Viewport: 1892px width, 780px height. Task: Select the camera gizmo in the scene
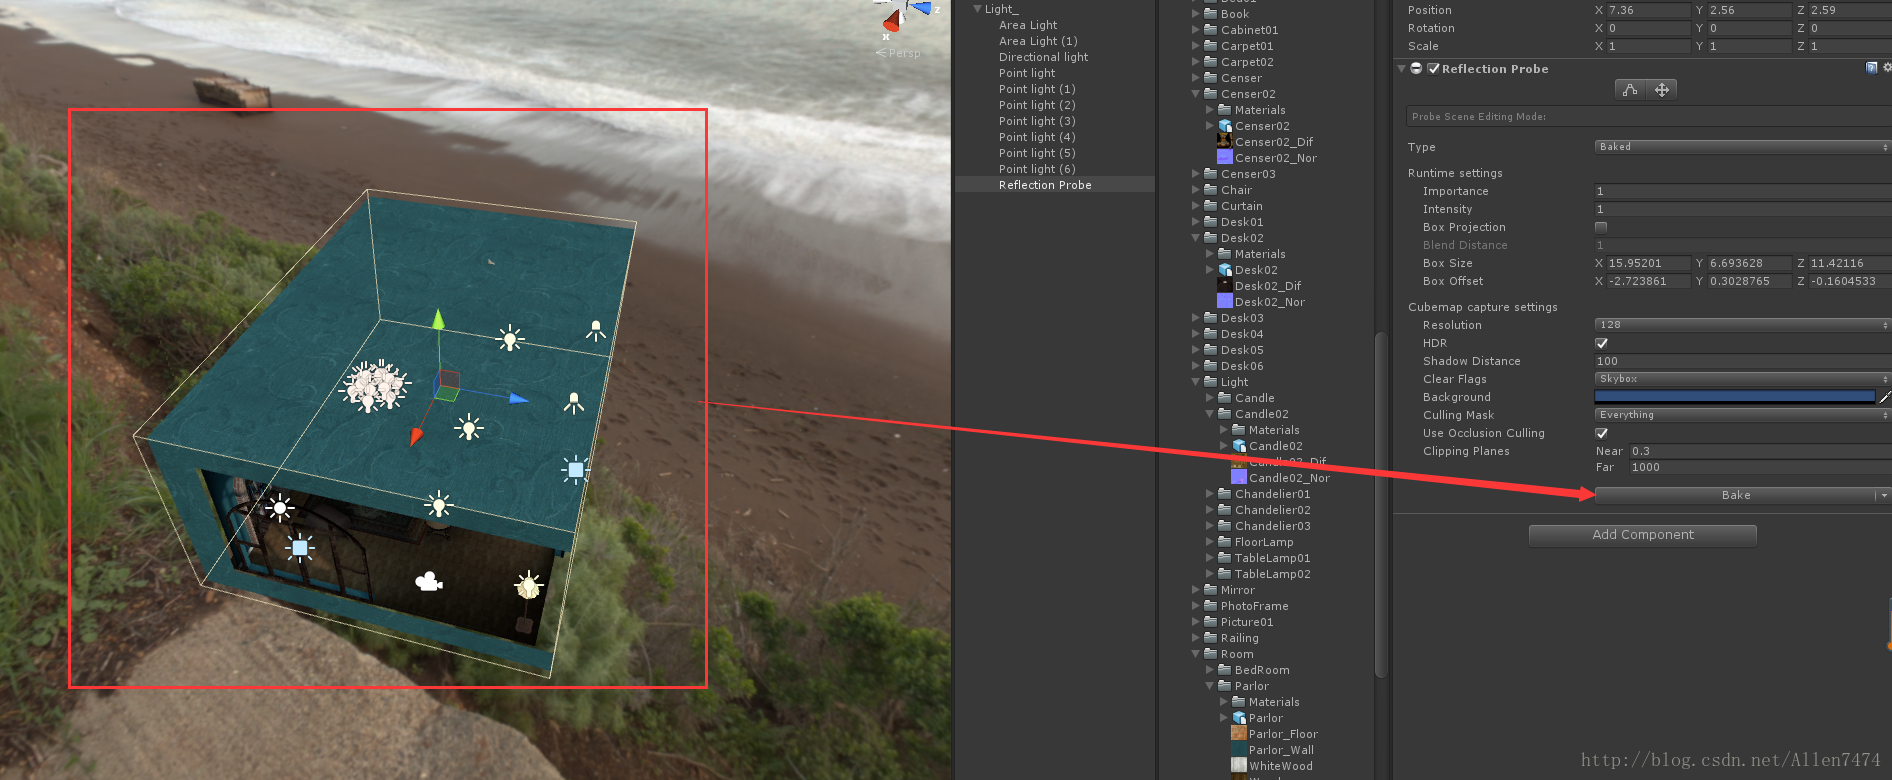point(429,581)
